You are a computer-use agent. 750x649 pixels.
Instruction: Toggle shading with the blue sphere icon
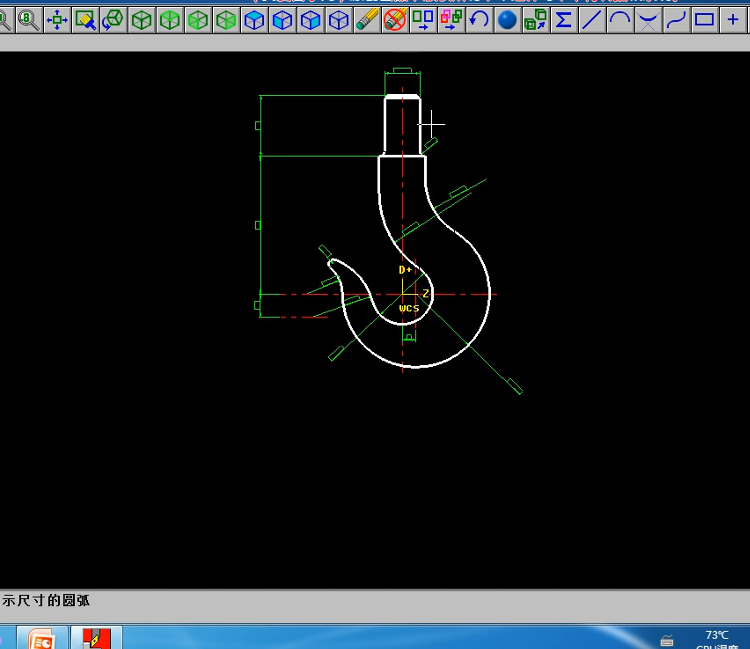[x=507, y=19]
